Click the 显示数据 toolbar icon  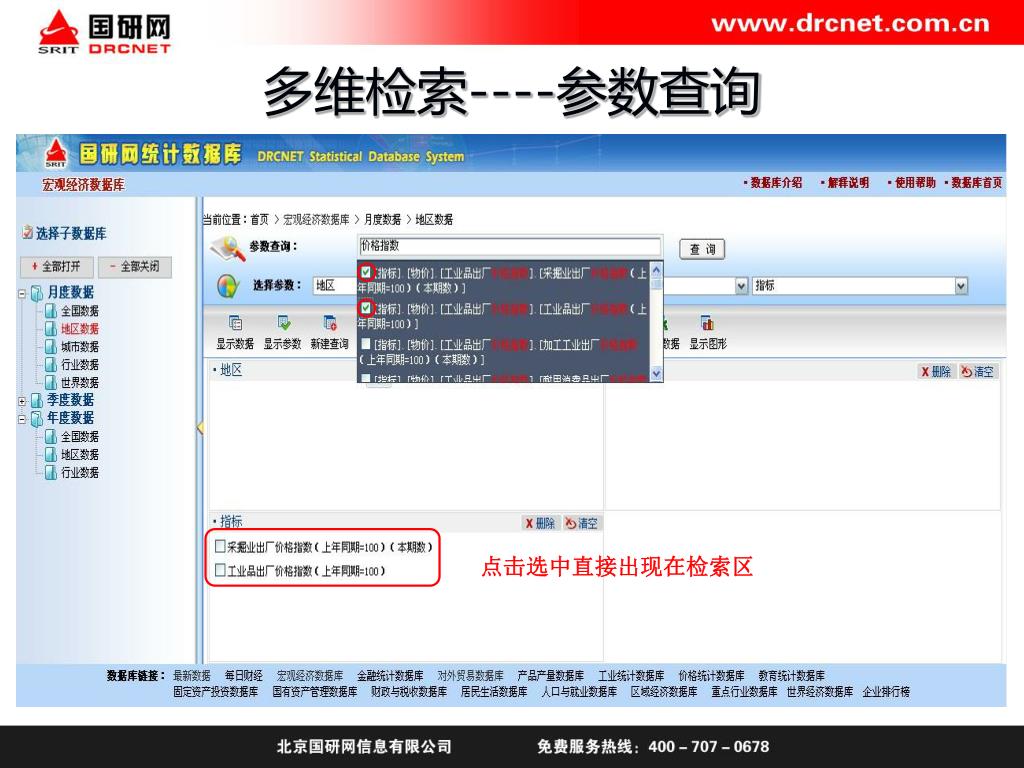tap(235, 323)
